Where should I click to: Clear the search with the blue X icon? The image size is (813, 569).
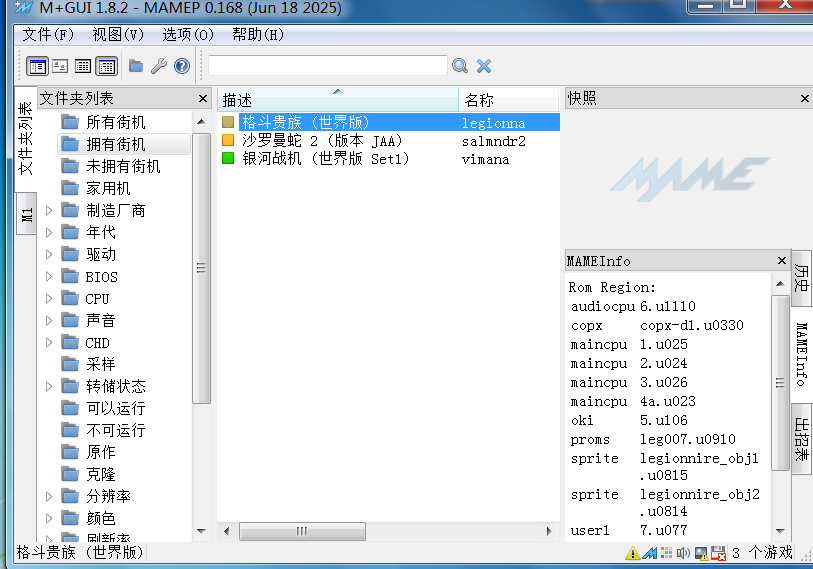tap(484, 66)
